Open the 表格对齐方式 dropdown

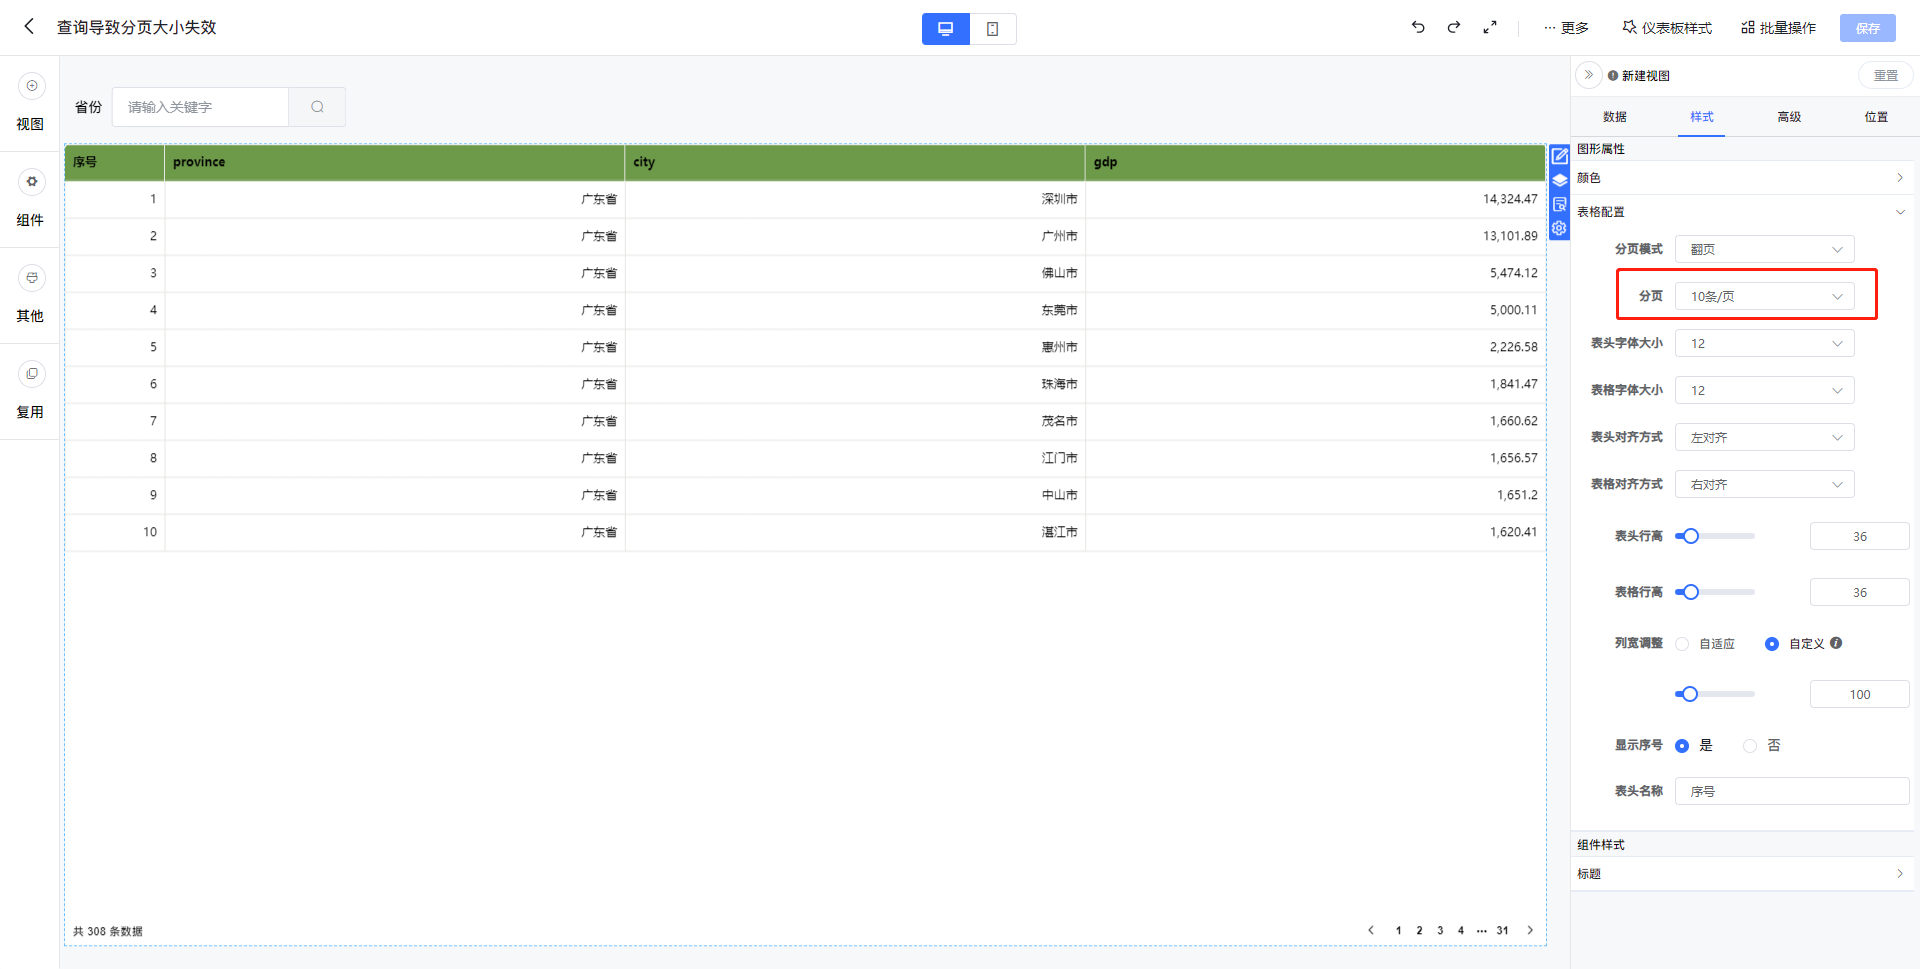click(1764, 484)
